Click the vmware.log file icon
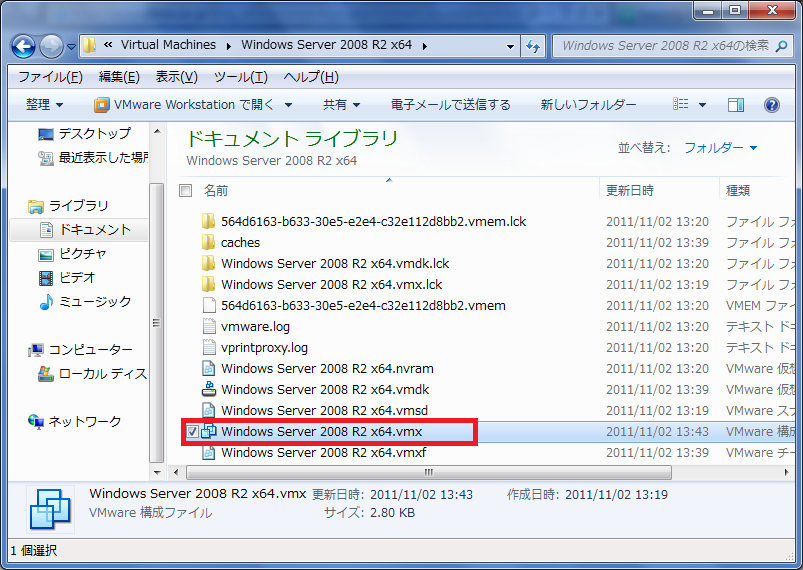Viewport: 803px width, 570px height. tap(209, 326)
